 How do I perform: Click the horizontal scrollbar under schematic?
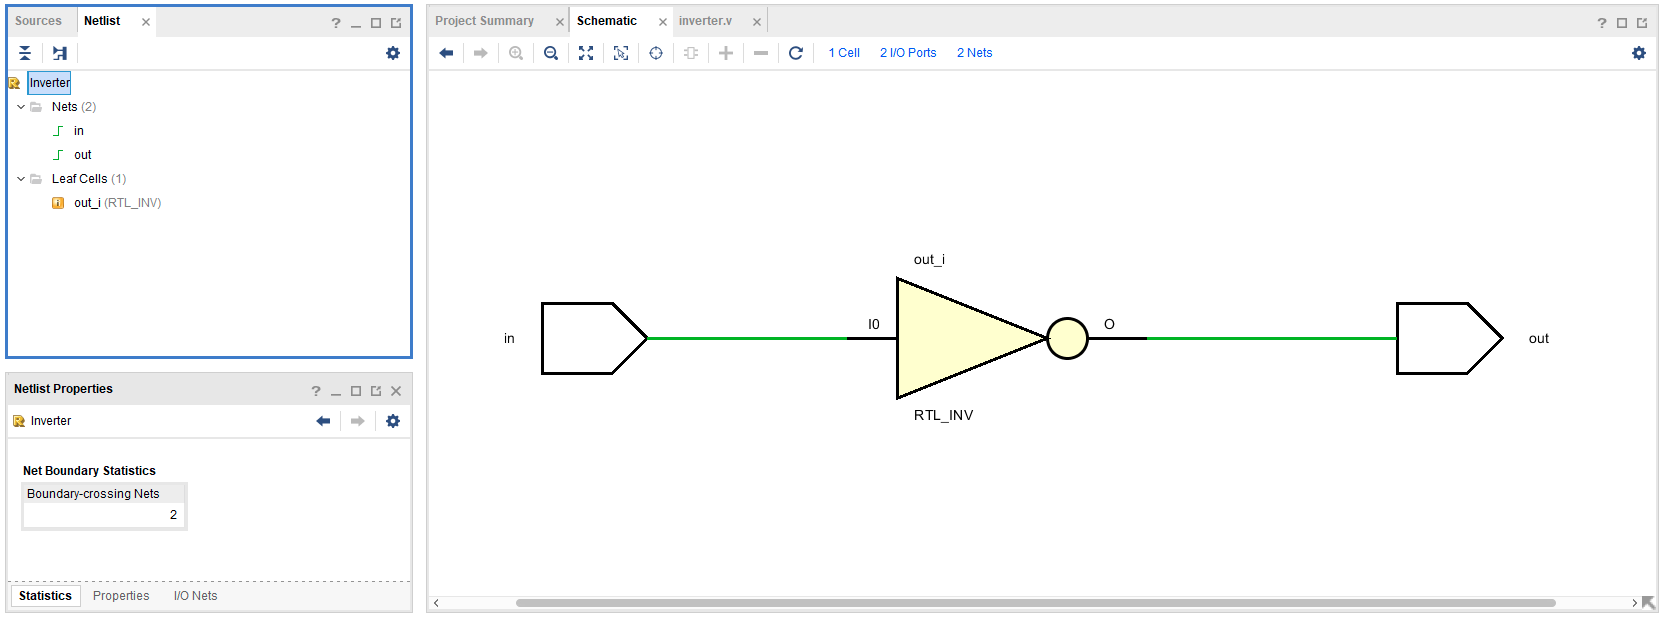1035,603
